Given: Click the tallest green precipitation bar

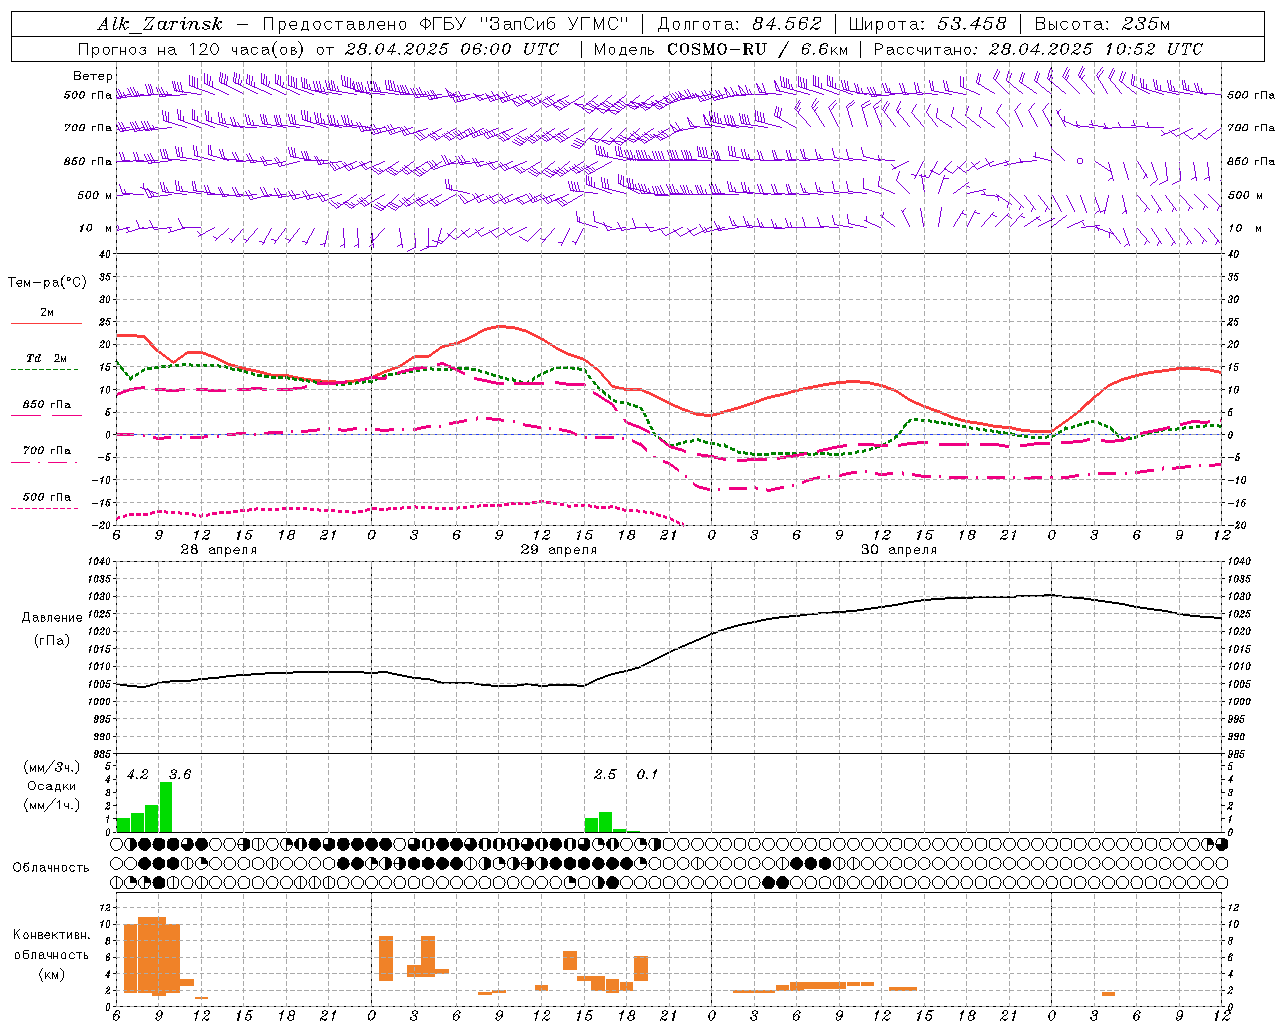Looking at the screenshot, I should (166, 807).
